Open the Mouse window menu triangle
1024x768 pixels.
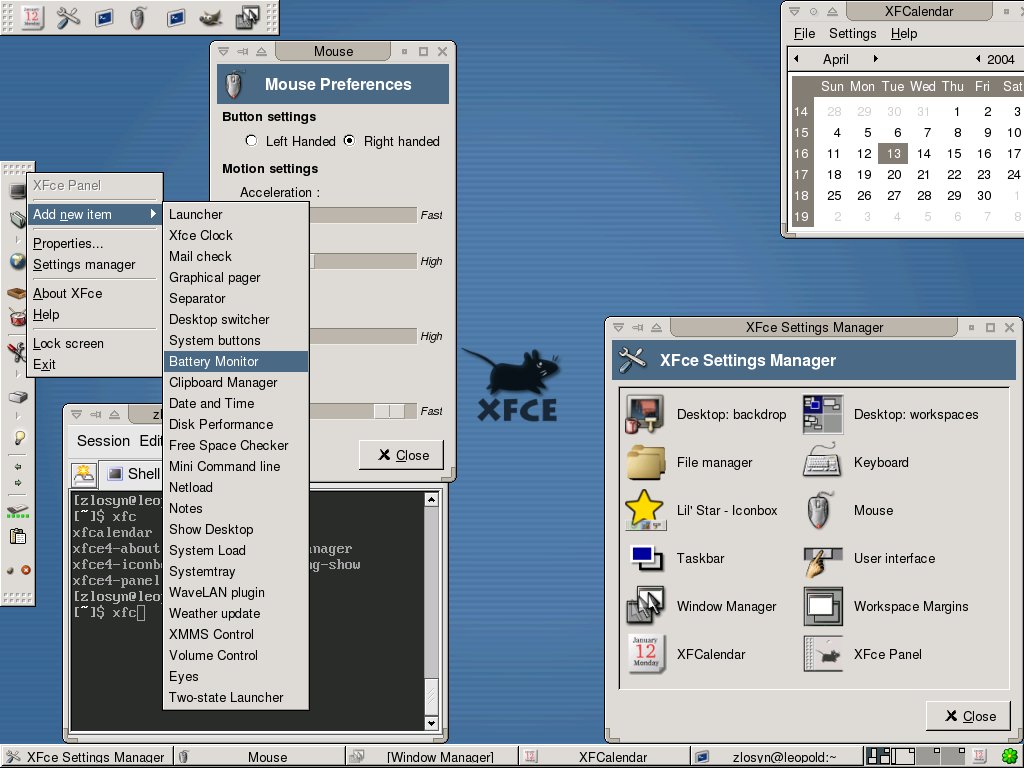(223, 52)
